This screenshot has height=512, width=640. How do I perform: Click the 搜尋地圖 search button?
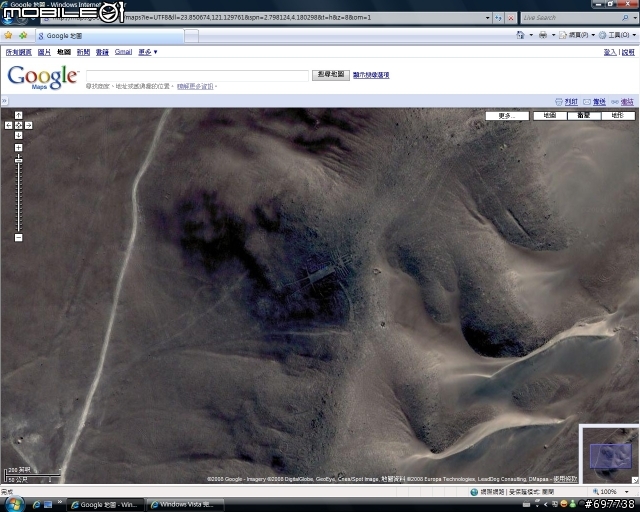[x=331, y=75]
